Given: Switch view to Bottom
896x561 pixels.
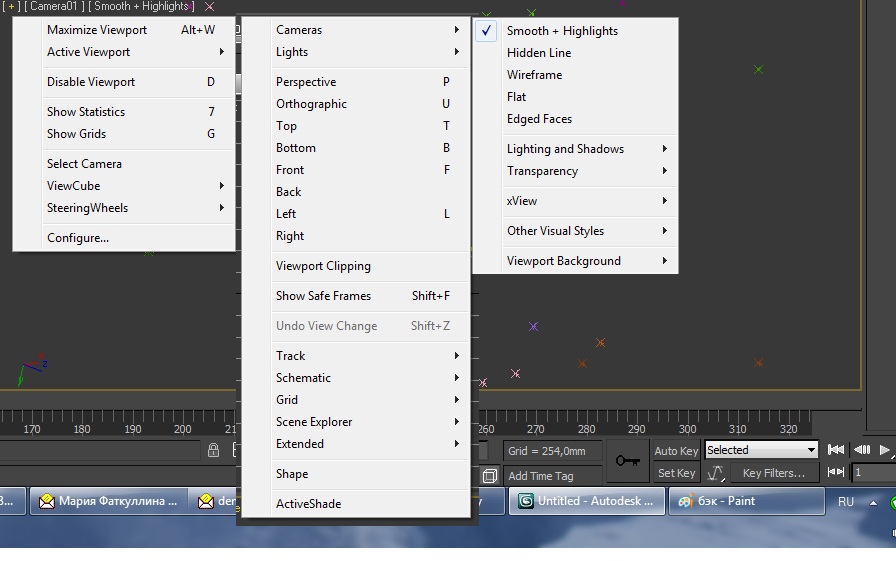Looking at the screenshot, I should (x=357, y=148).
